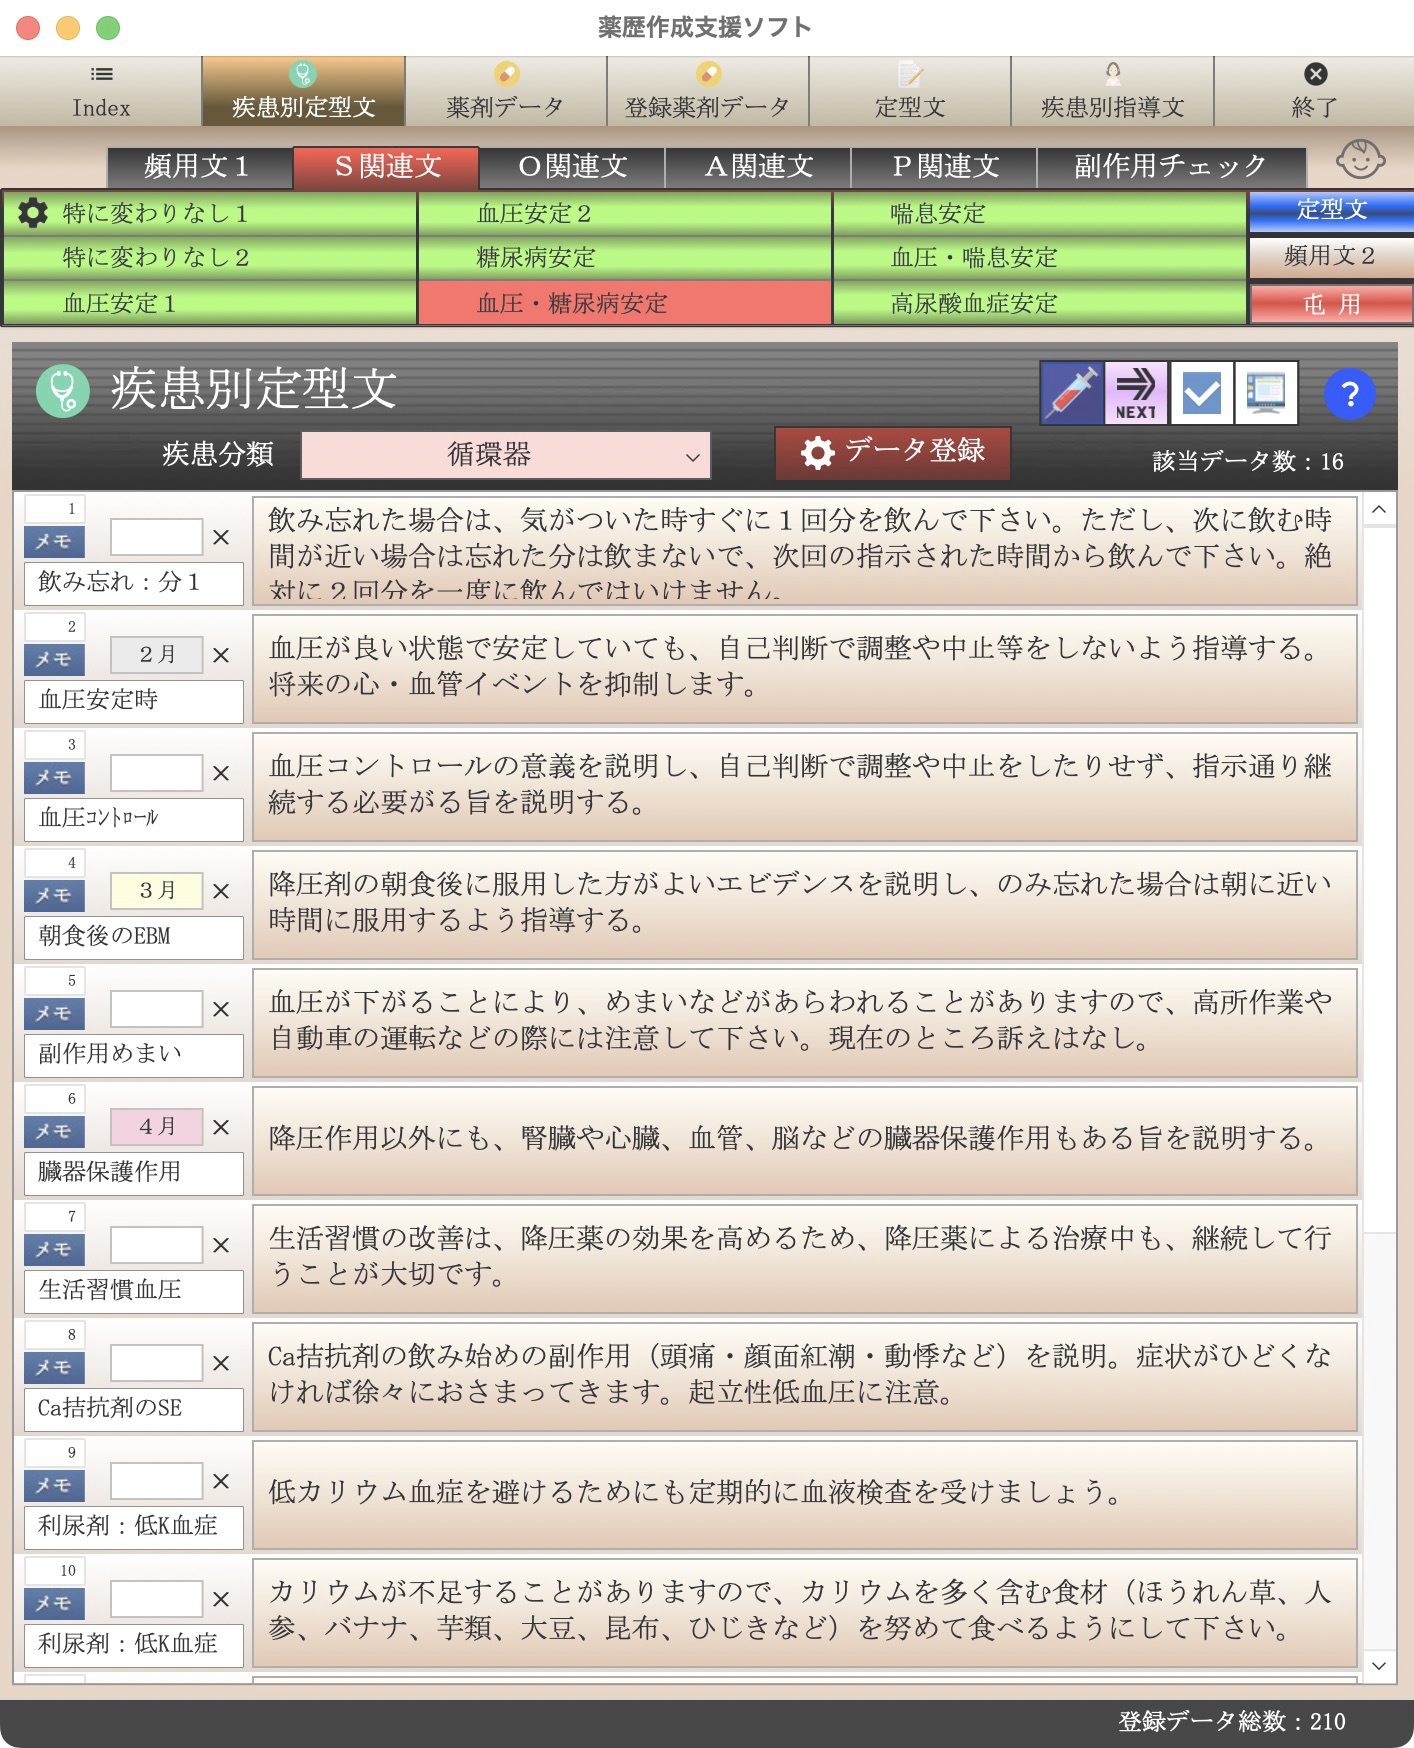1414x1748 pixels.
Task: Click the X in row 5 (副作用めまい)
Action: coord(221,1009)
